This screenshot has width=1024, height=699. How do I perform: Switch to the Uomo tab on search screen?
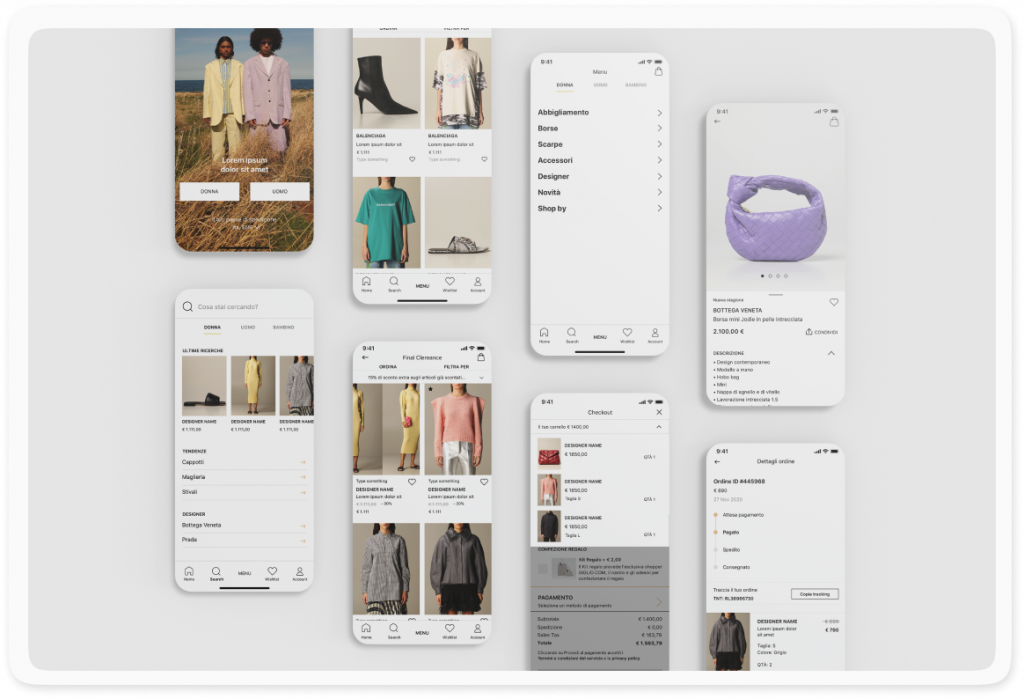[x=247, y=327]
